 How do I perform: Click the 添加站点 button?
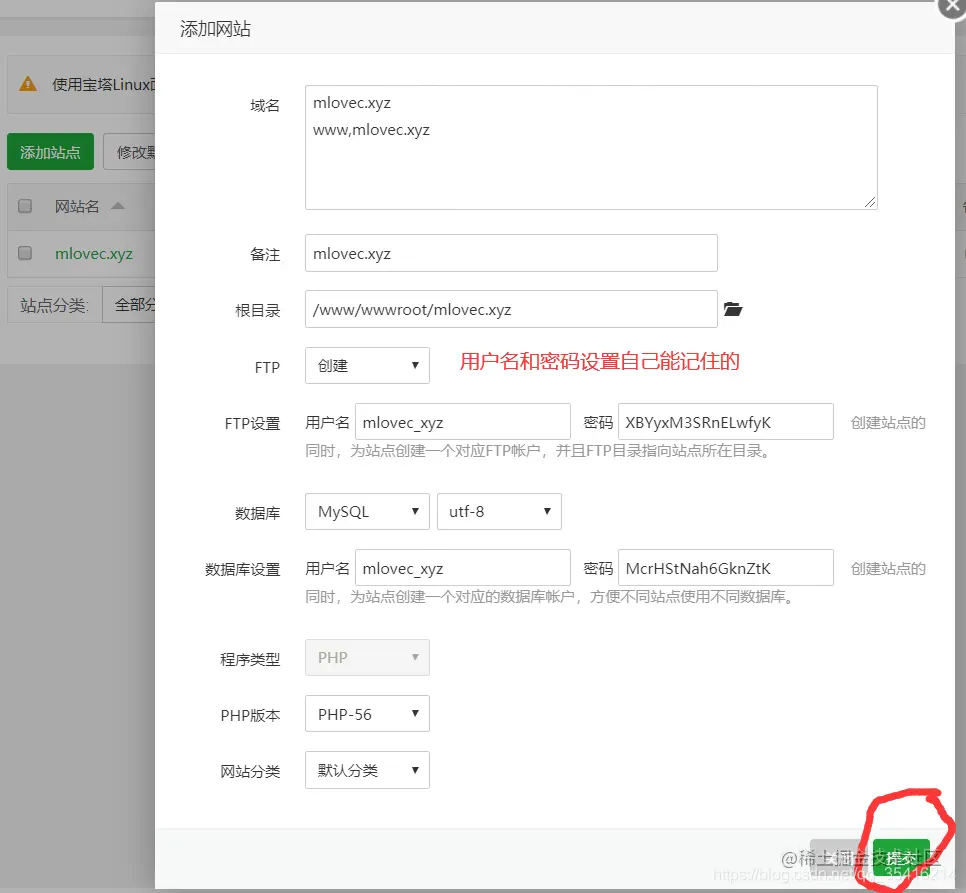coord(50,151)
